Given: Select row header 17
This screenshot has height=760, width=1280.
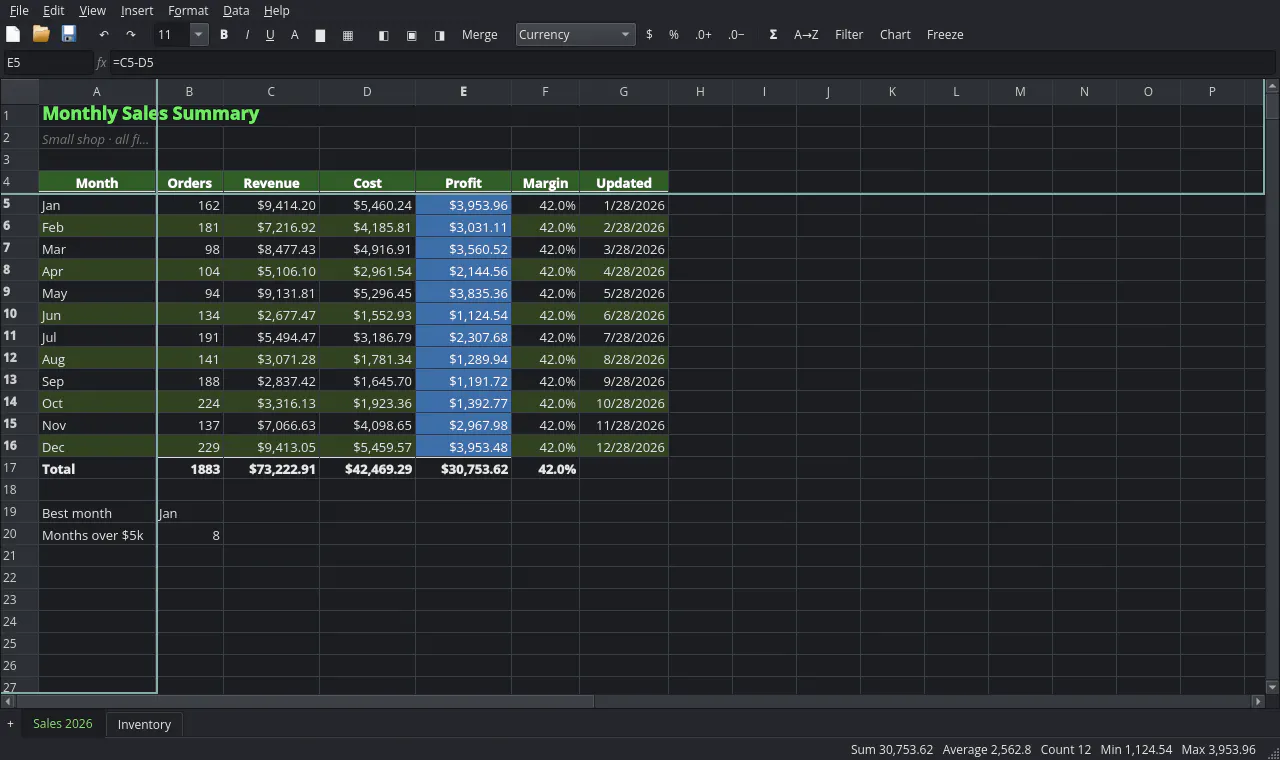Looking at the screenshot, I should 19,468.
